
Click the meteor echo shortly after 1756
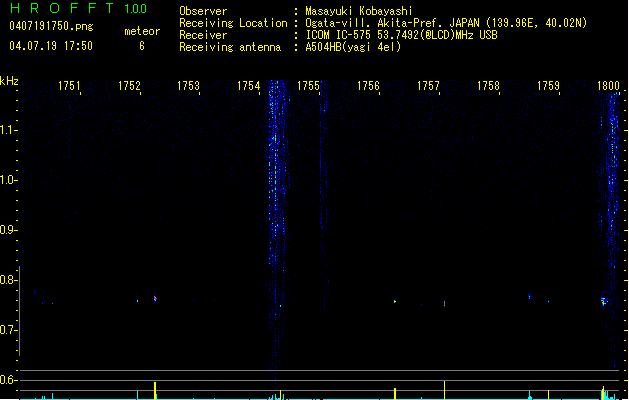point(395,301)
